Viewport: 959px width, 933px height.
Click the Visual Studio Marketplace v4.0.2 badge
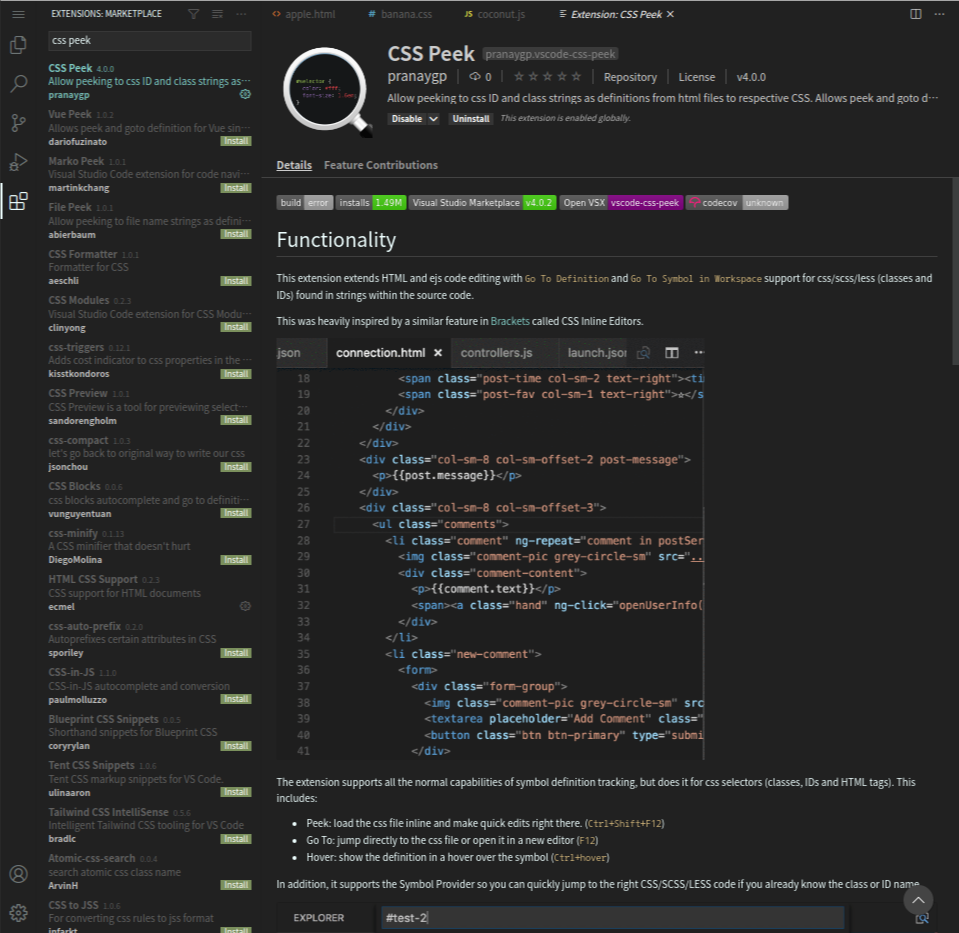pyautogui.click(x=483, y=203)
